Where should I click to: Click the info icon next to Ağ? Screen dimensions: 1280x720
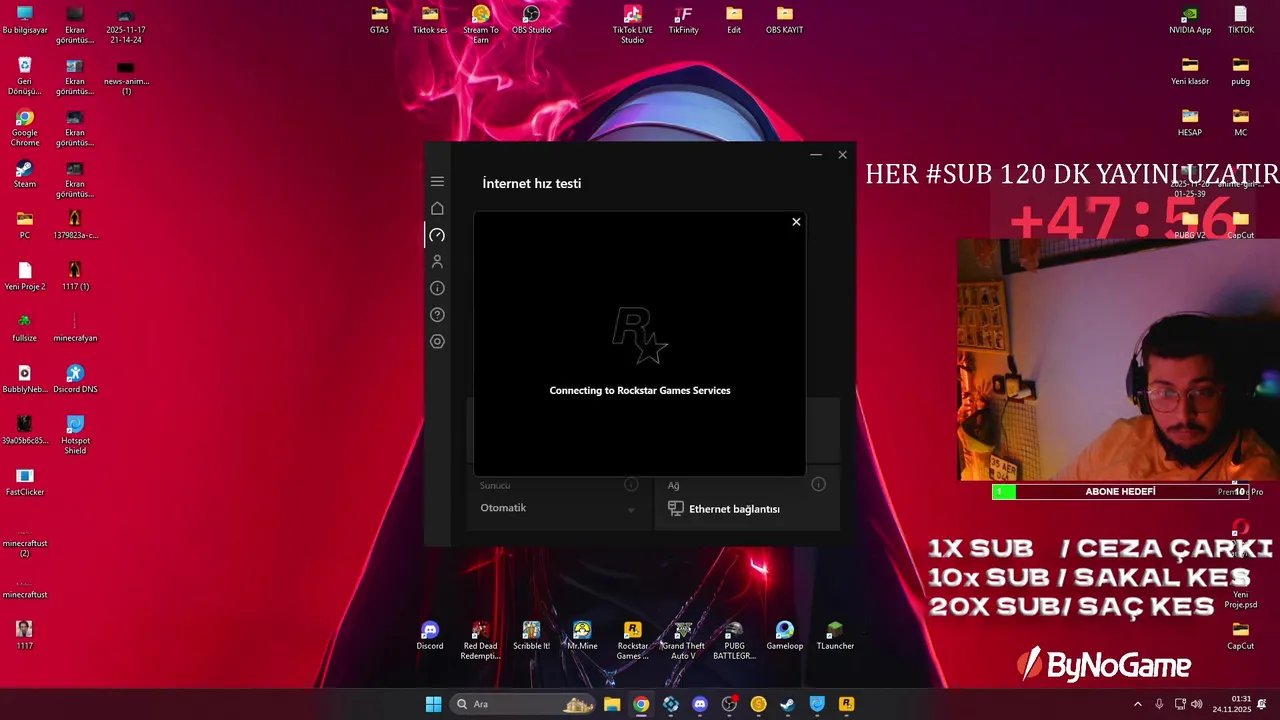(x=818, y=484)
